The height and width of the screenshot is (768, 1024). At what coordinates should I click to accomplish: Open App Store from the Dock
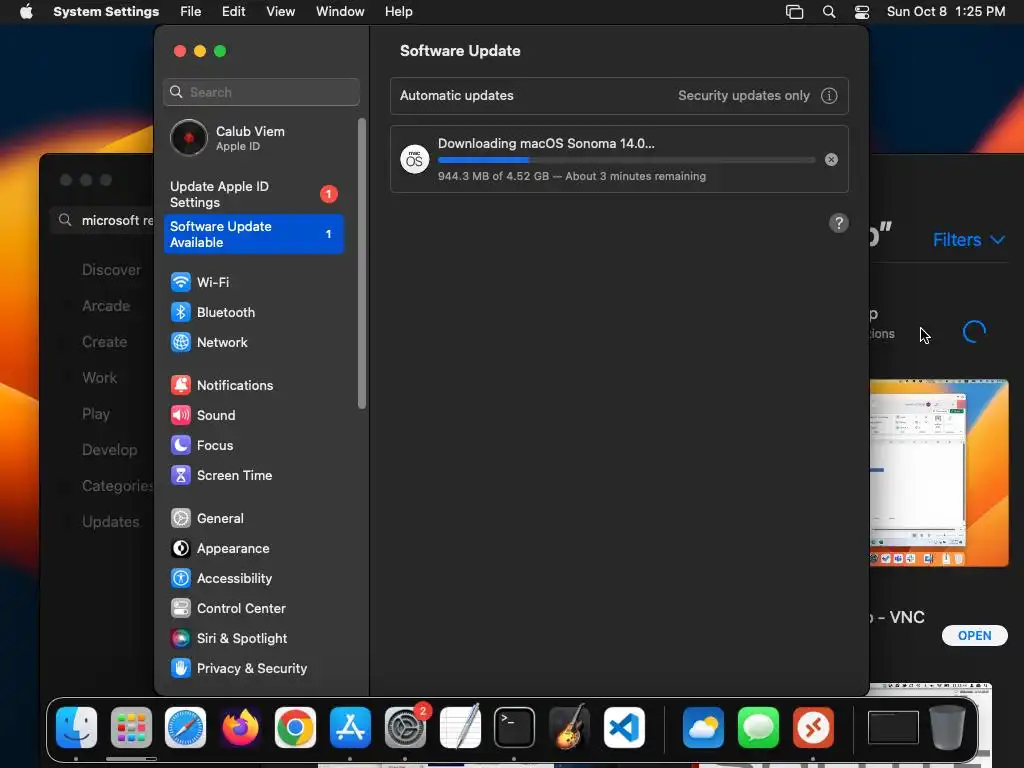[x=350, y=727]
